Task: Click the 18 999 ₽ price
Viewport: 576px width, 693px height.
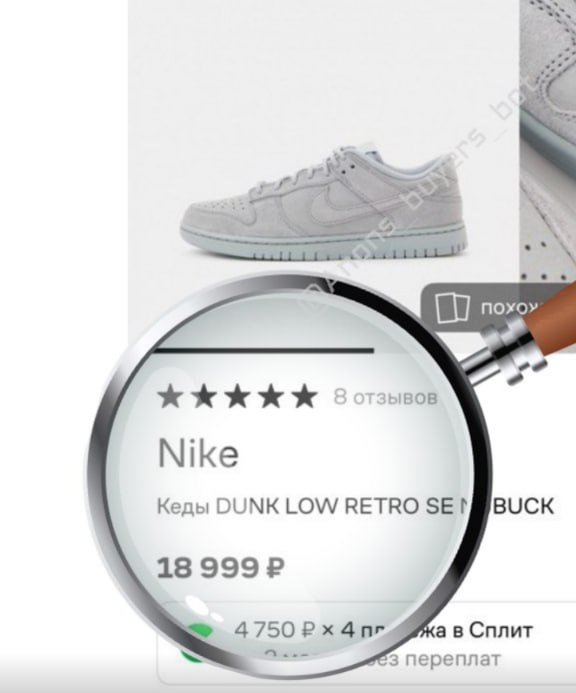Action: (221, 567)
